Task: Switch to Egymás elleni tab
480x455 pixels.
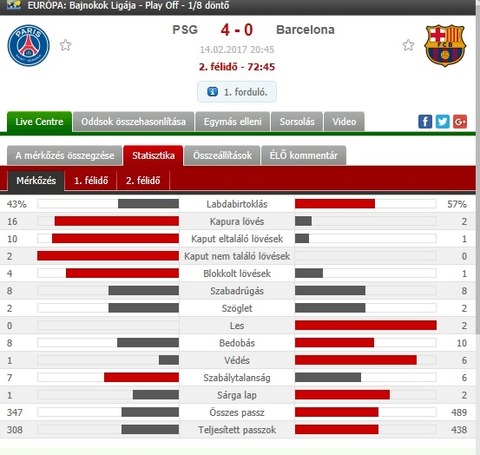Action: pyautogui.click(x=233, y=122)
